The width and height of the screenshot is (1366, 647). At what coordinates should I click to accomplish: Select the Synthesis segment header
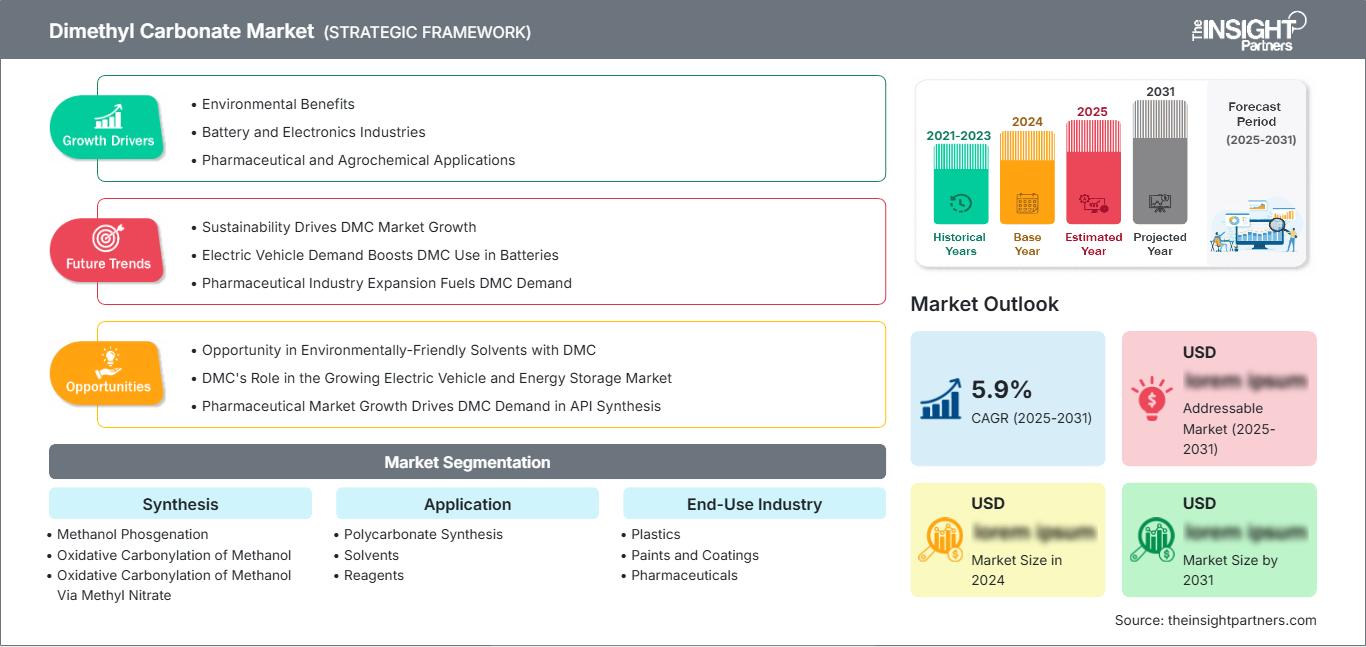tap(180, 504)
